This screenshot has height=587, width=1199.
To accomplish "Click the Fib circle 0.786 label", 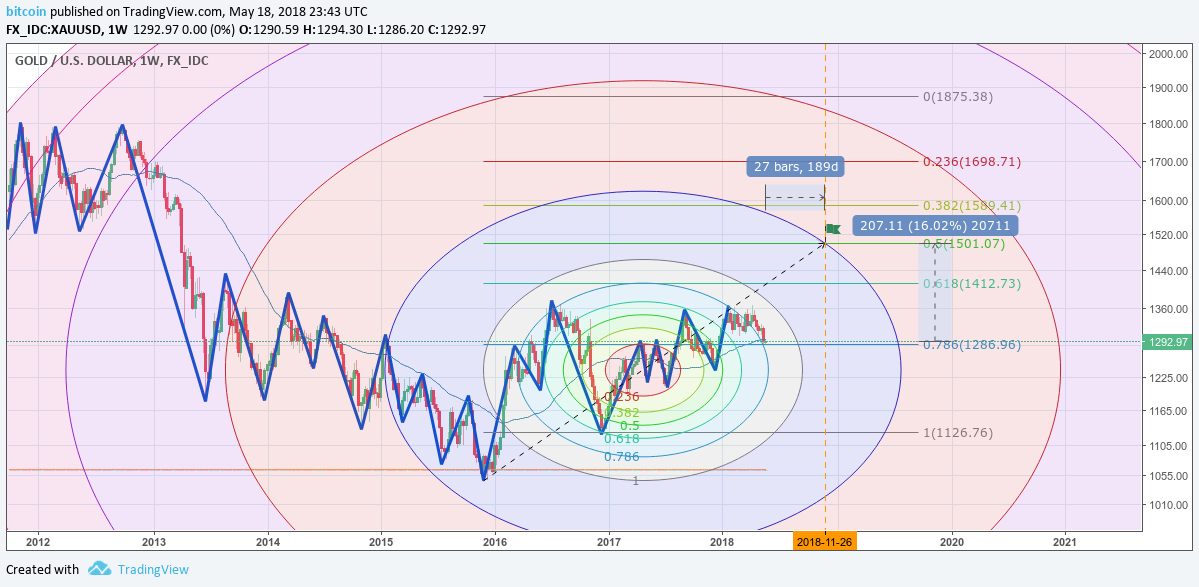I will [622, 457].
